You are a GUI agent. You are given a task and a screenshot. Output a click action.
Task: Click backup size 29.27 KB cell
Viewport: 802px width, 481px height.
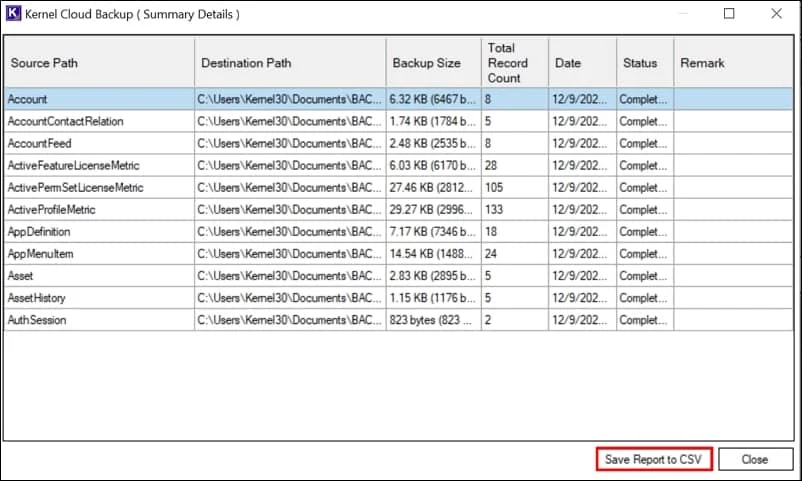(x=434, y=209)
